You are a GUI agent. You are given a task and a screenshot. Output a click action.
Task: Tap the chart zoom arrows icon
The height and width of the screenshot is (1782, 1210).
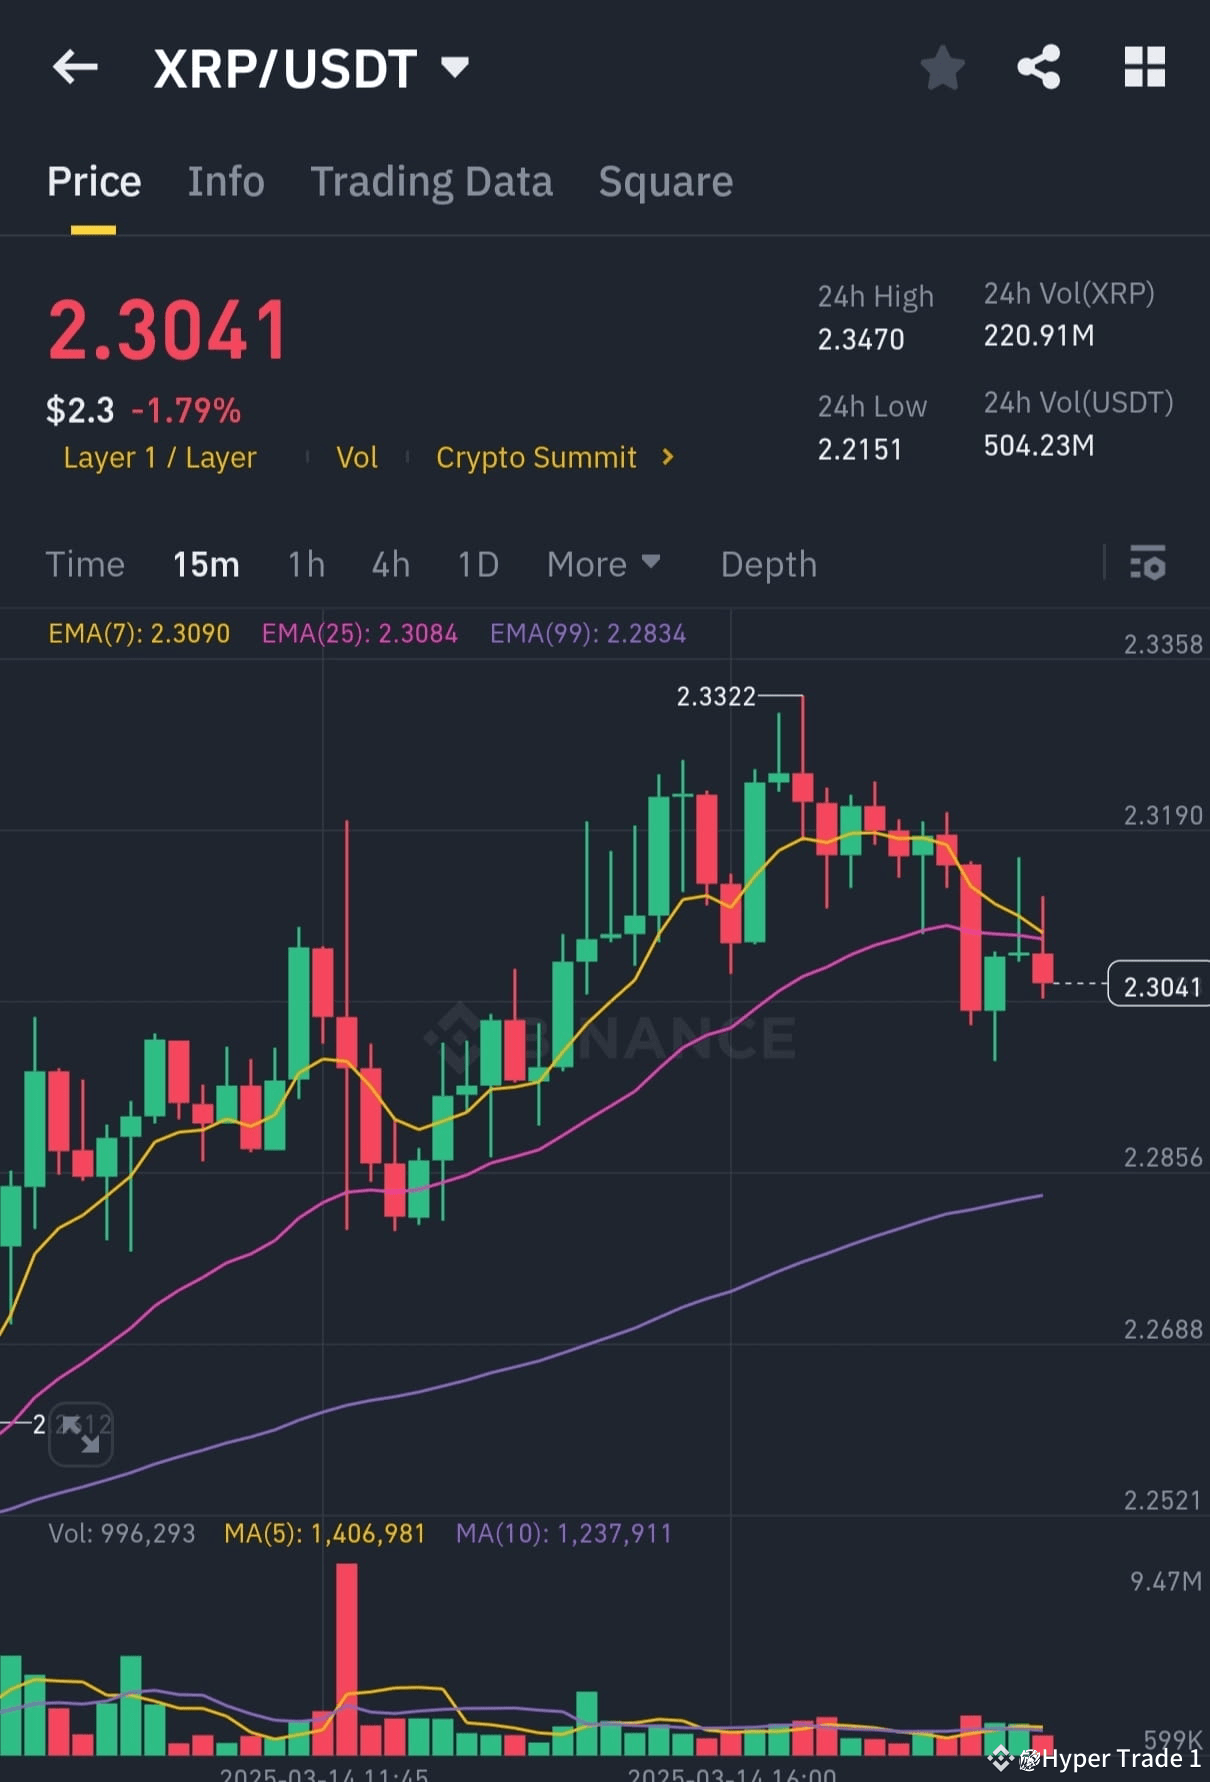(x=80, y=1434)
